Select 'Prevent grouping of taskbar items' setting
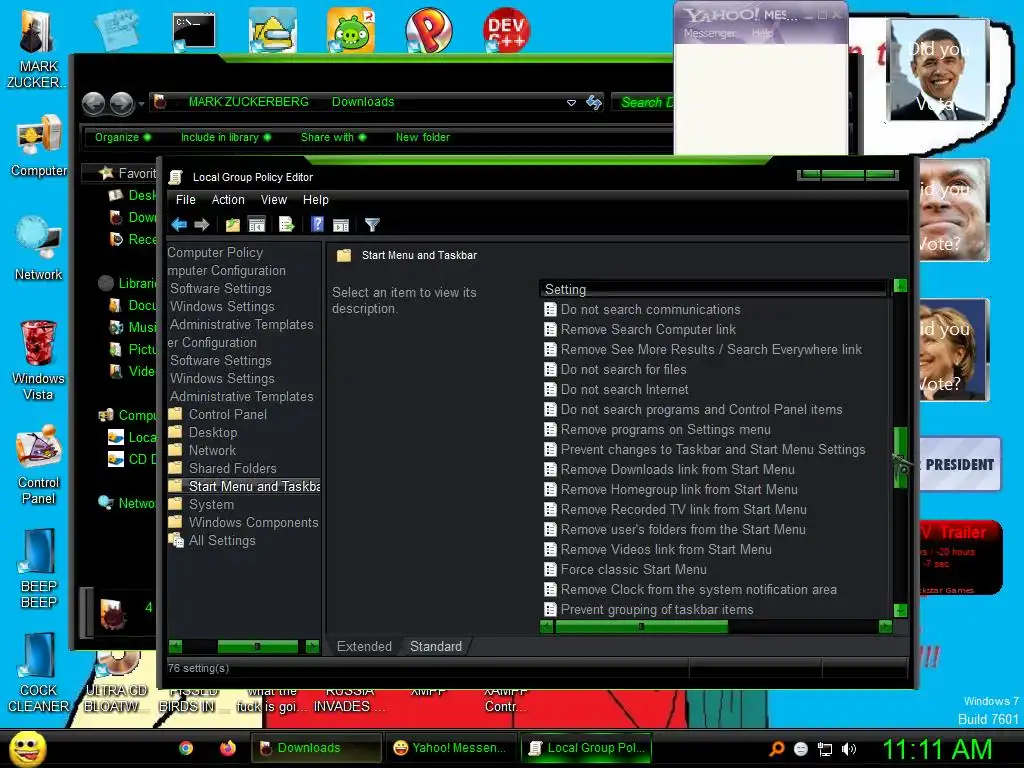 tap(656, 609)
